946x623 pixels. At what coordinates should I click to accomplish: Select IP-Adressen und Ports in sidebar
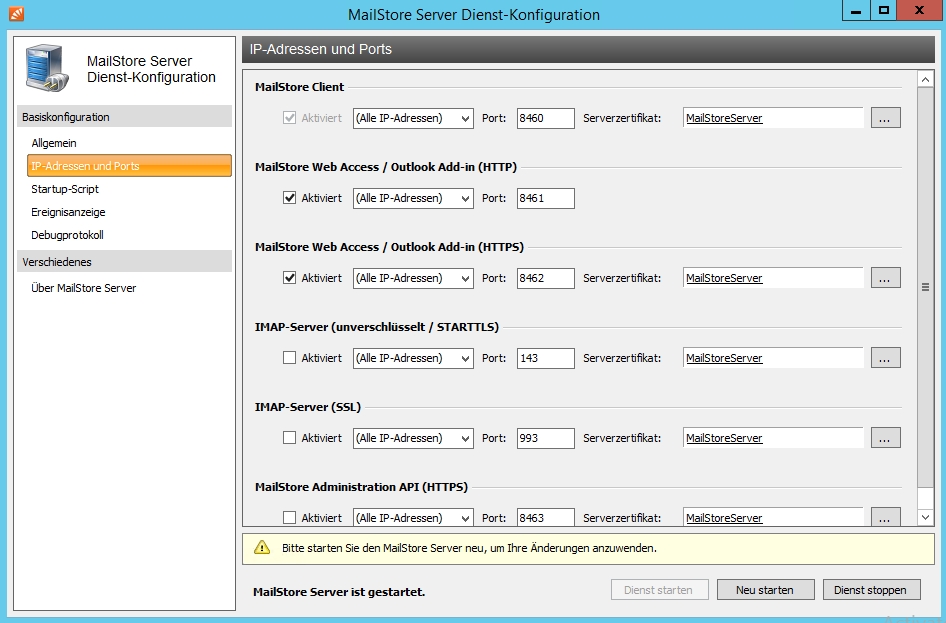pos(129,166)
